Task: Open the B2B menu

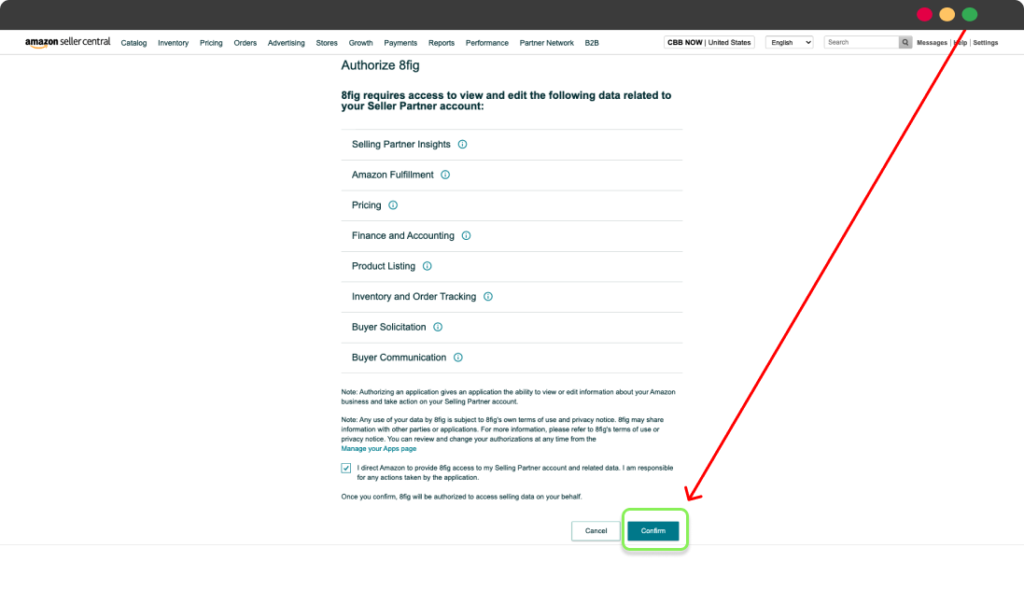Action: click(592, 43)
